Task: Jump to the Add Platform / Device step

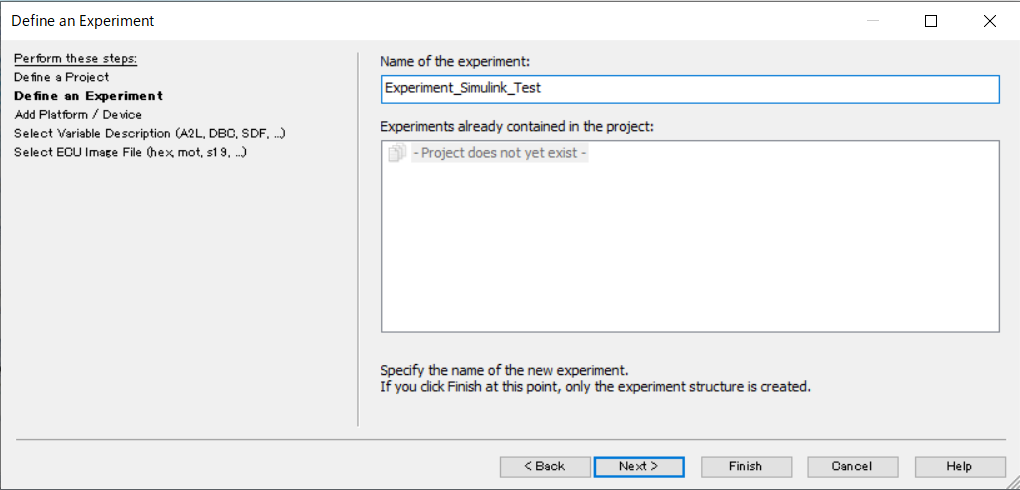Action: point(78,115)
